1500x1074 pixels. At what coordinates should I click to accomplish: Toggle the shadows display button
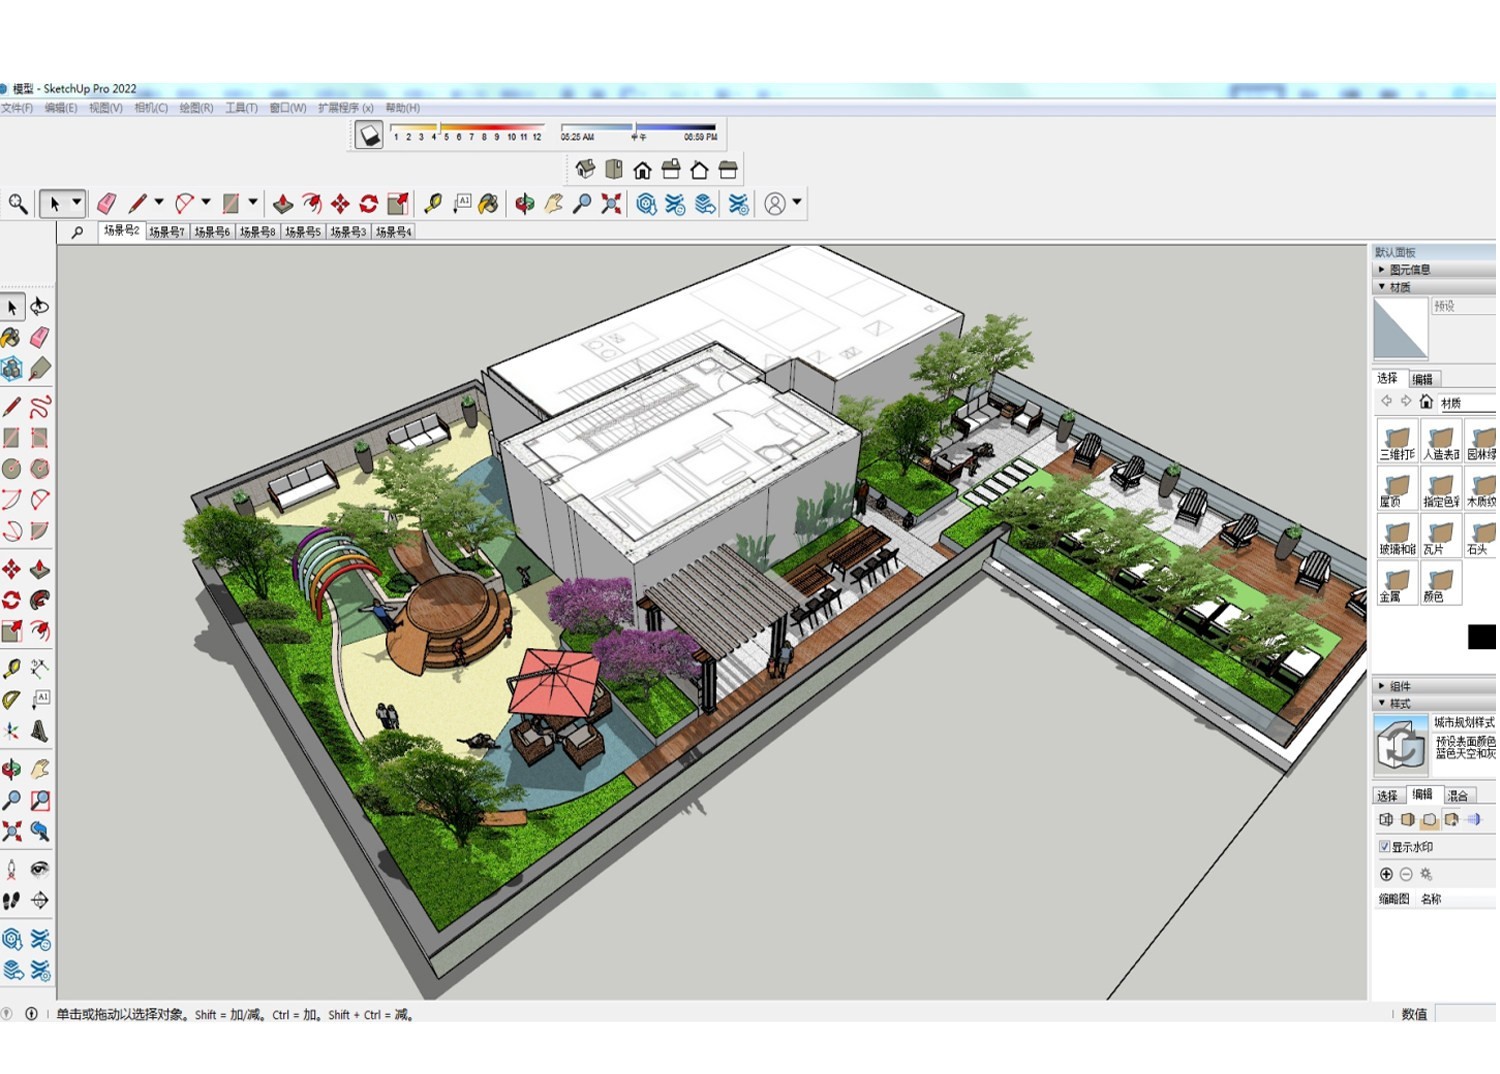(369, 134)
